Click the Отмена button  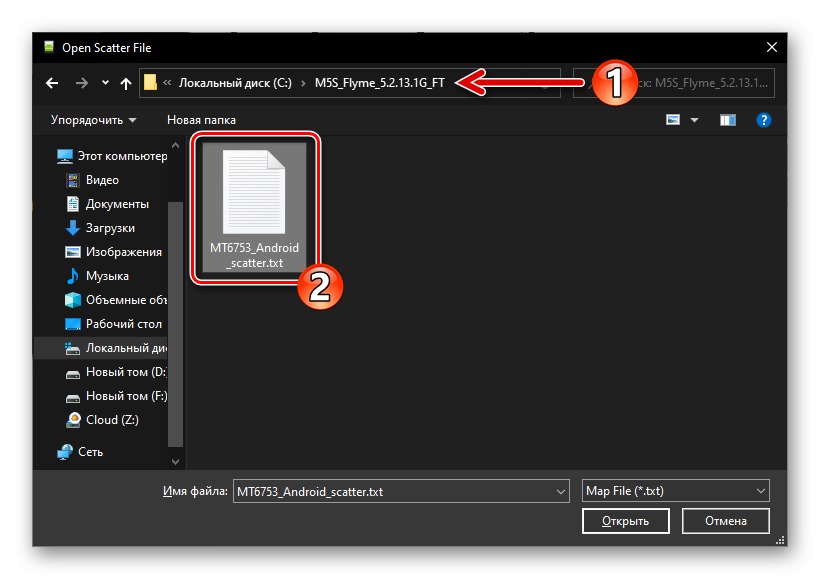(x=725, y=521)
